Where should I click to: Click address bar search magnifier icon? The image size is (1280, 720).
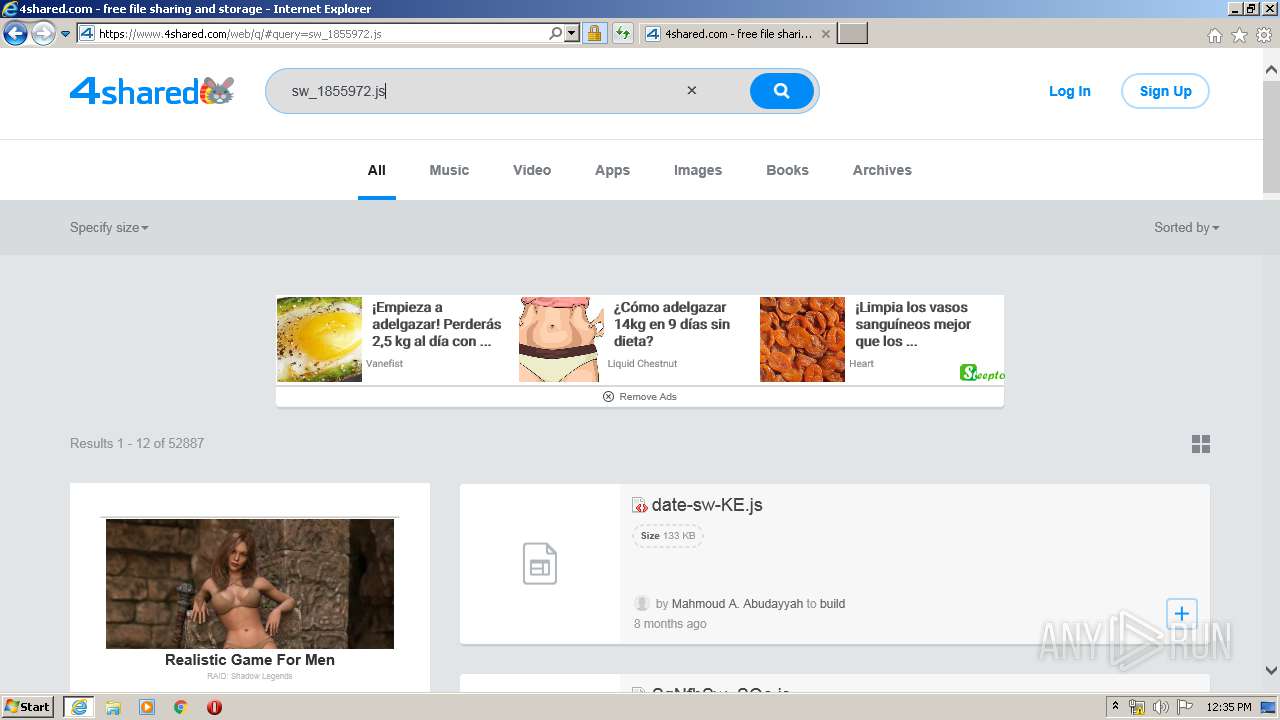point(556,34)
